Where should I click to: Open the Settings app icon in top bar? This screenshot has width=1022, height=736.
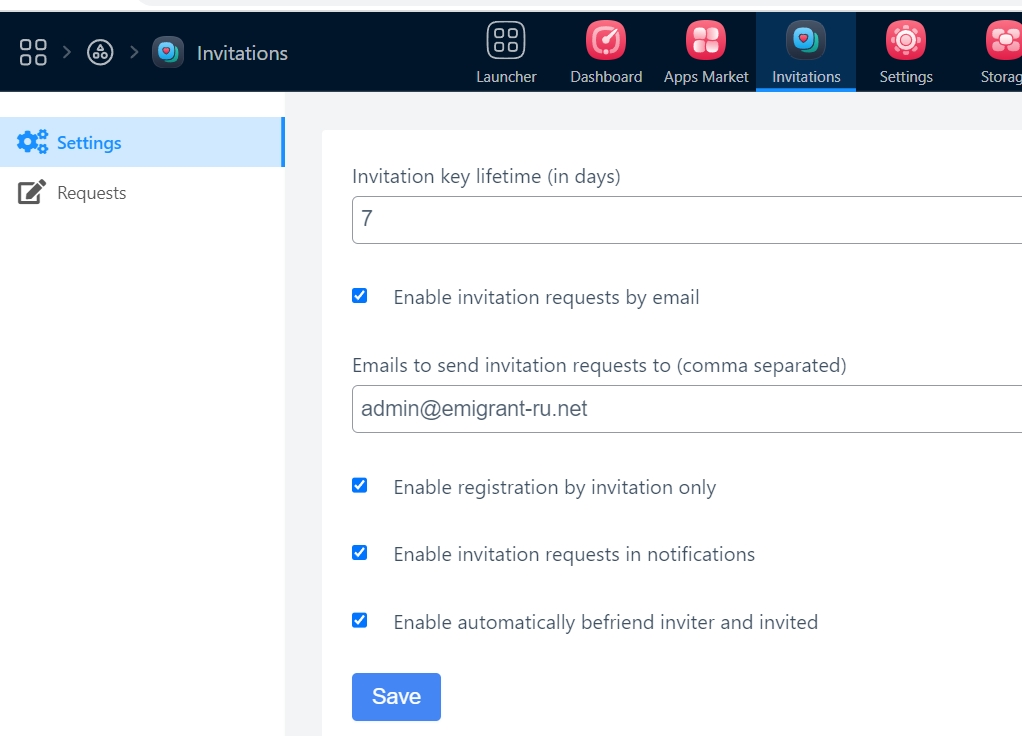click(x=906, y=41)
